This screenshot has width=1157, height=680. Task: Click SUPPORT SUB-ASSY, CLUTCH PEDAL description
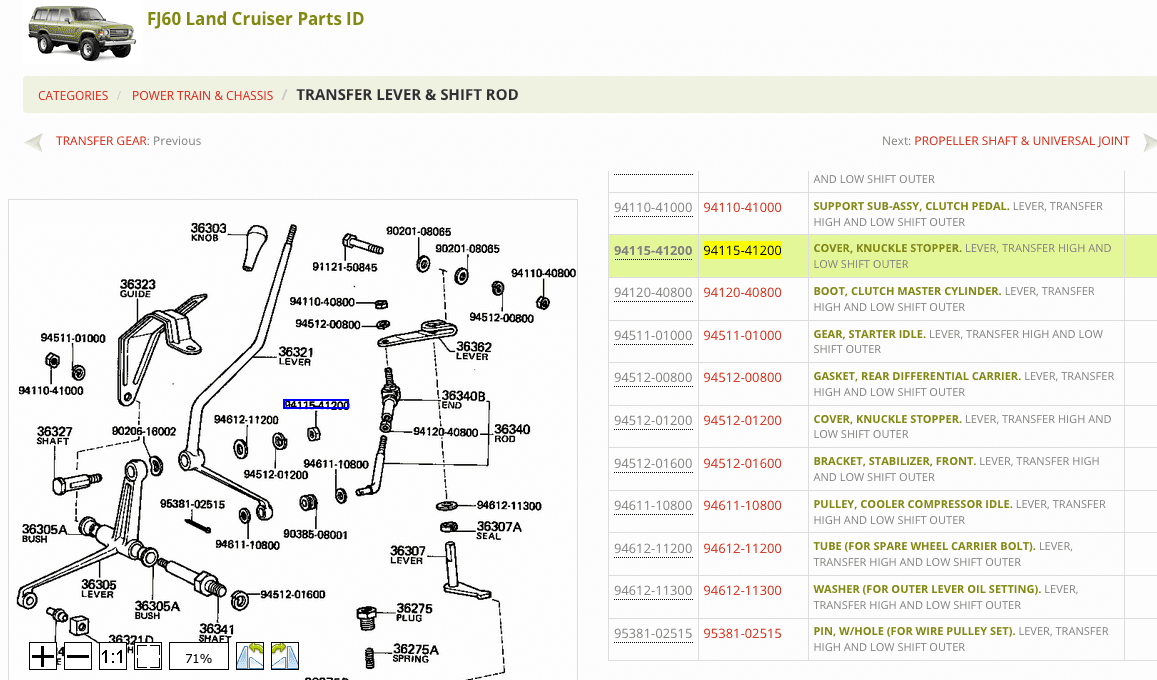[x=911, y=207]
